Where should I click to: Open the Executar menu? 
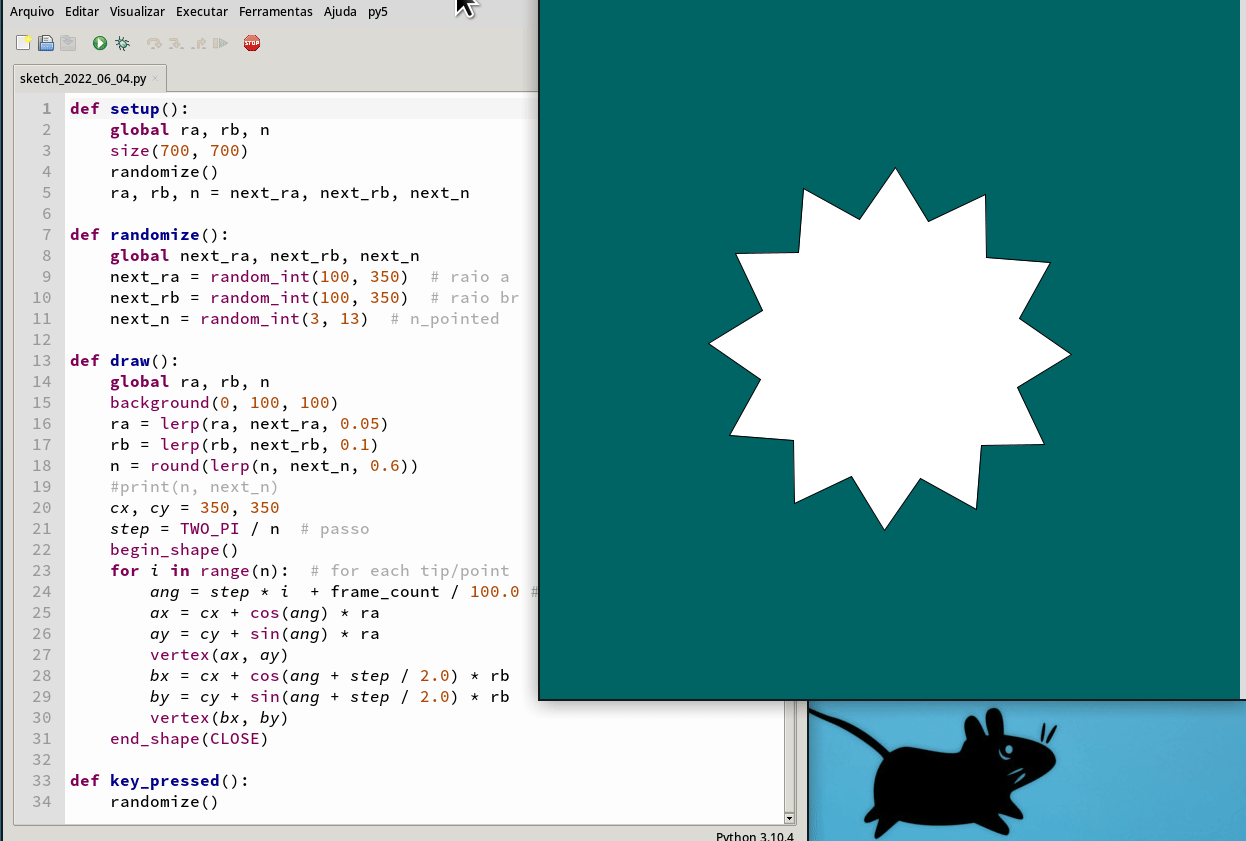pyautogui.click(x=201, y=12)
